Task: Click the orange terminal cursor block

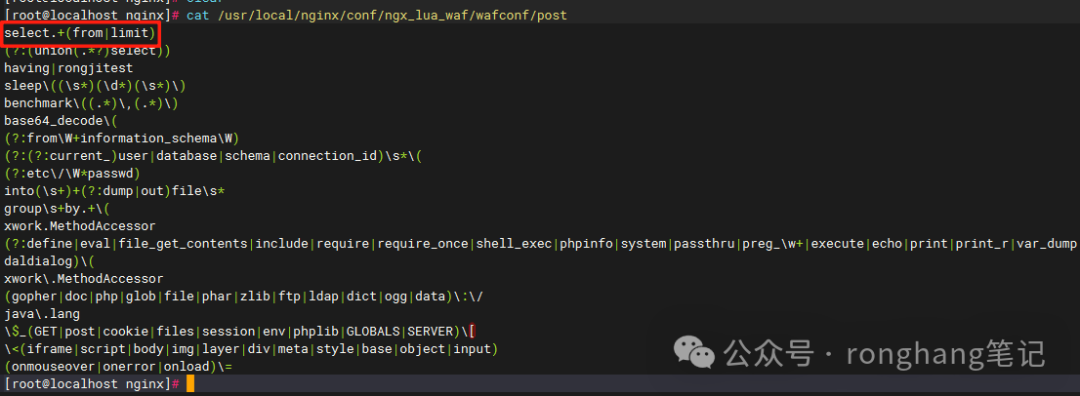Action: (x=191, y=384)
